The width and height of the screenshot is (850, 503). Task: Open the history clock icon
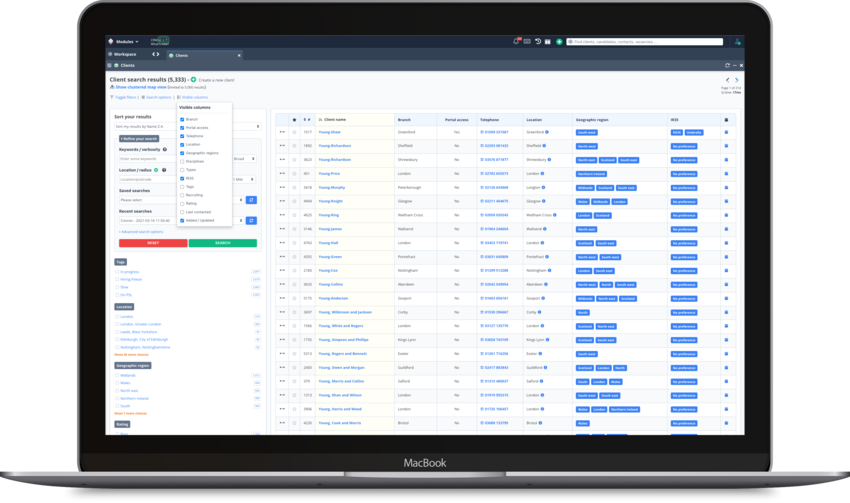[x=538, y=41]
